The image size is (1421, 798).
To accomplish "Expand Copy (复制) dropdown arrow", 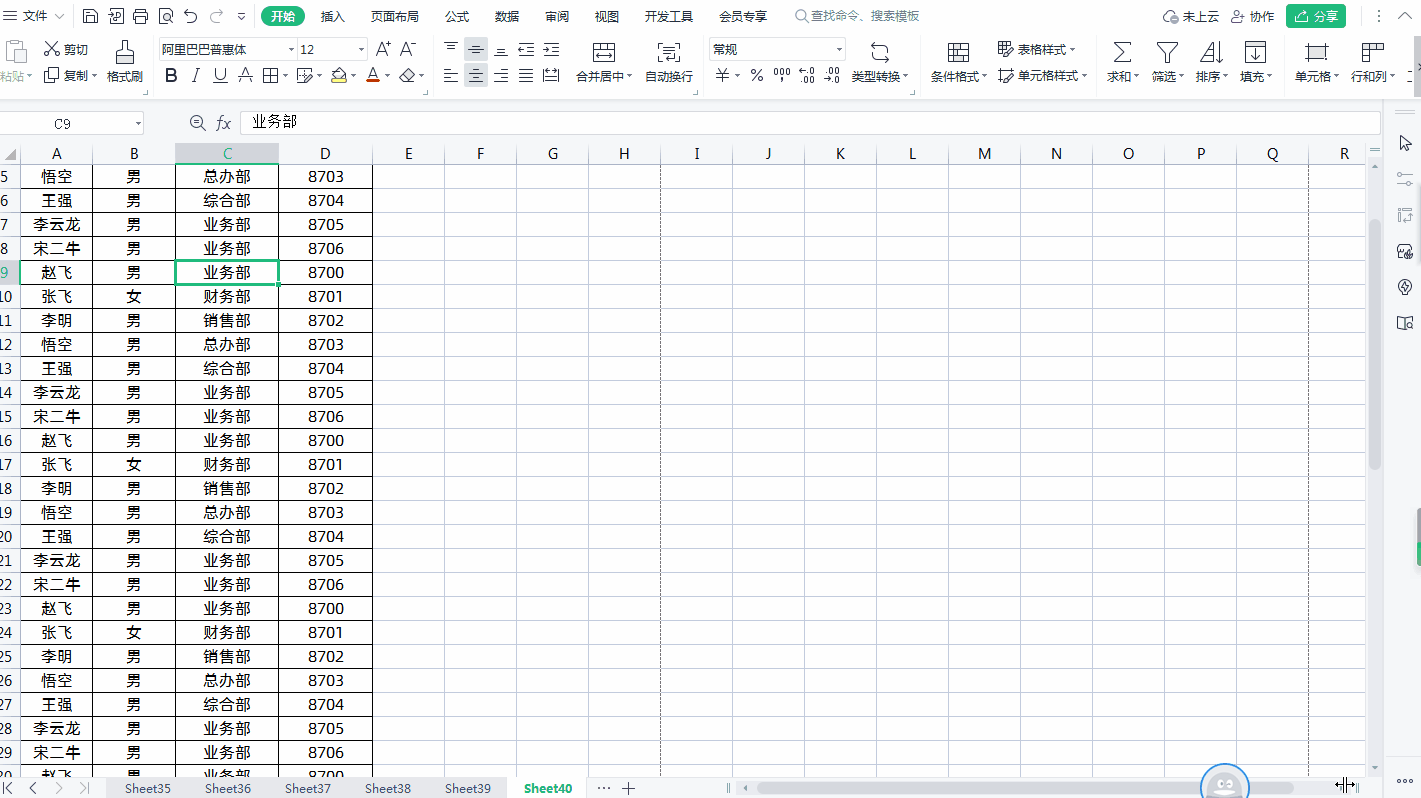I will [x=94, y=76].
